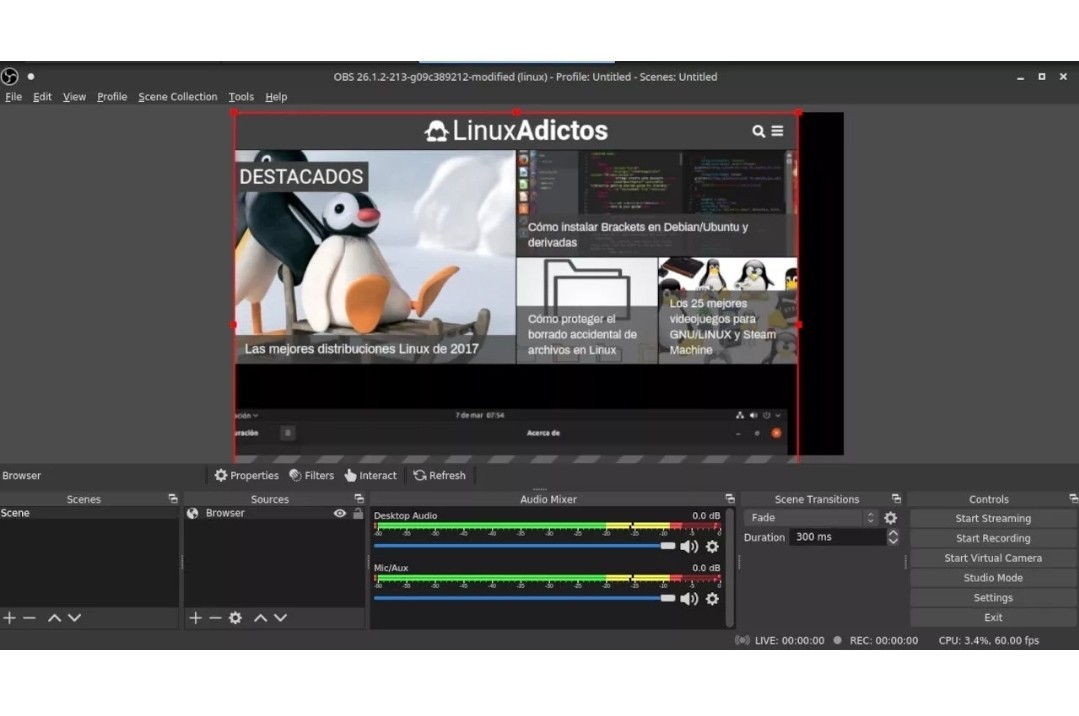Move the scene up in the Scenes panel
The image size is (1079, 716).
54,618
